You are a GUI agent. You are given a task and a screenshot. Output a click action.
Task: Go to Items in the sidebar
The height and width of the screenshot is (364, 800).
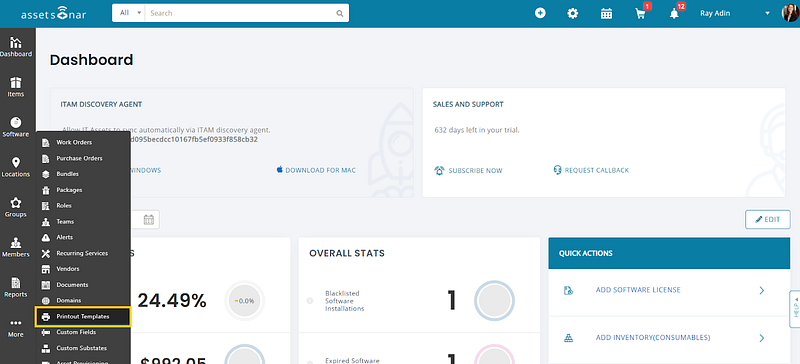(16, 87)
